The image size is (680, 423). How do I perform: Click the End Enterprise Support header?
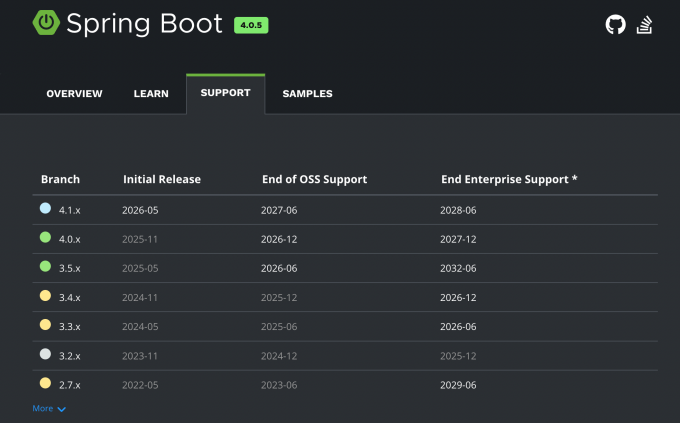coord(509,180)
